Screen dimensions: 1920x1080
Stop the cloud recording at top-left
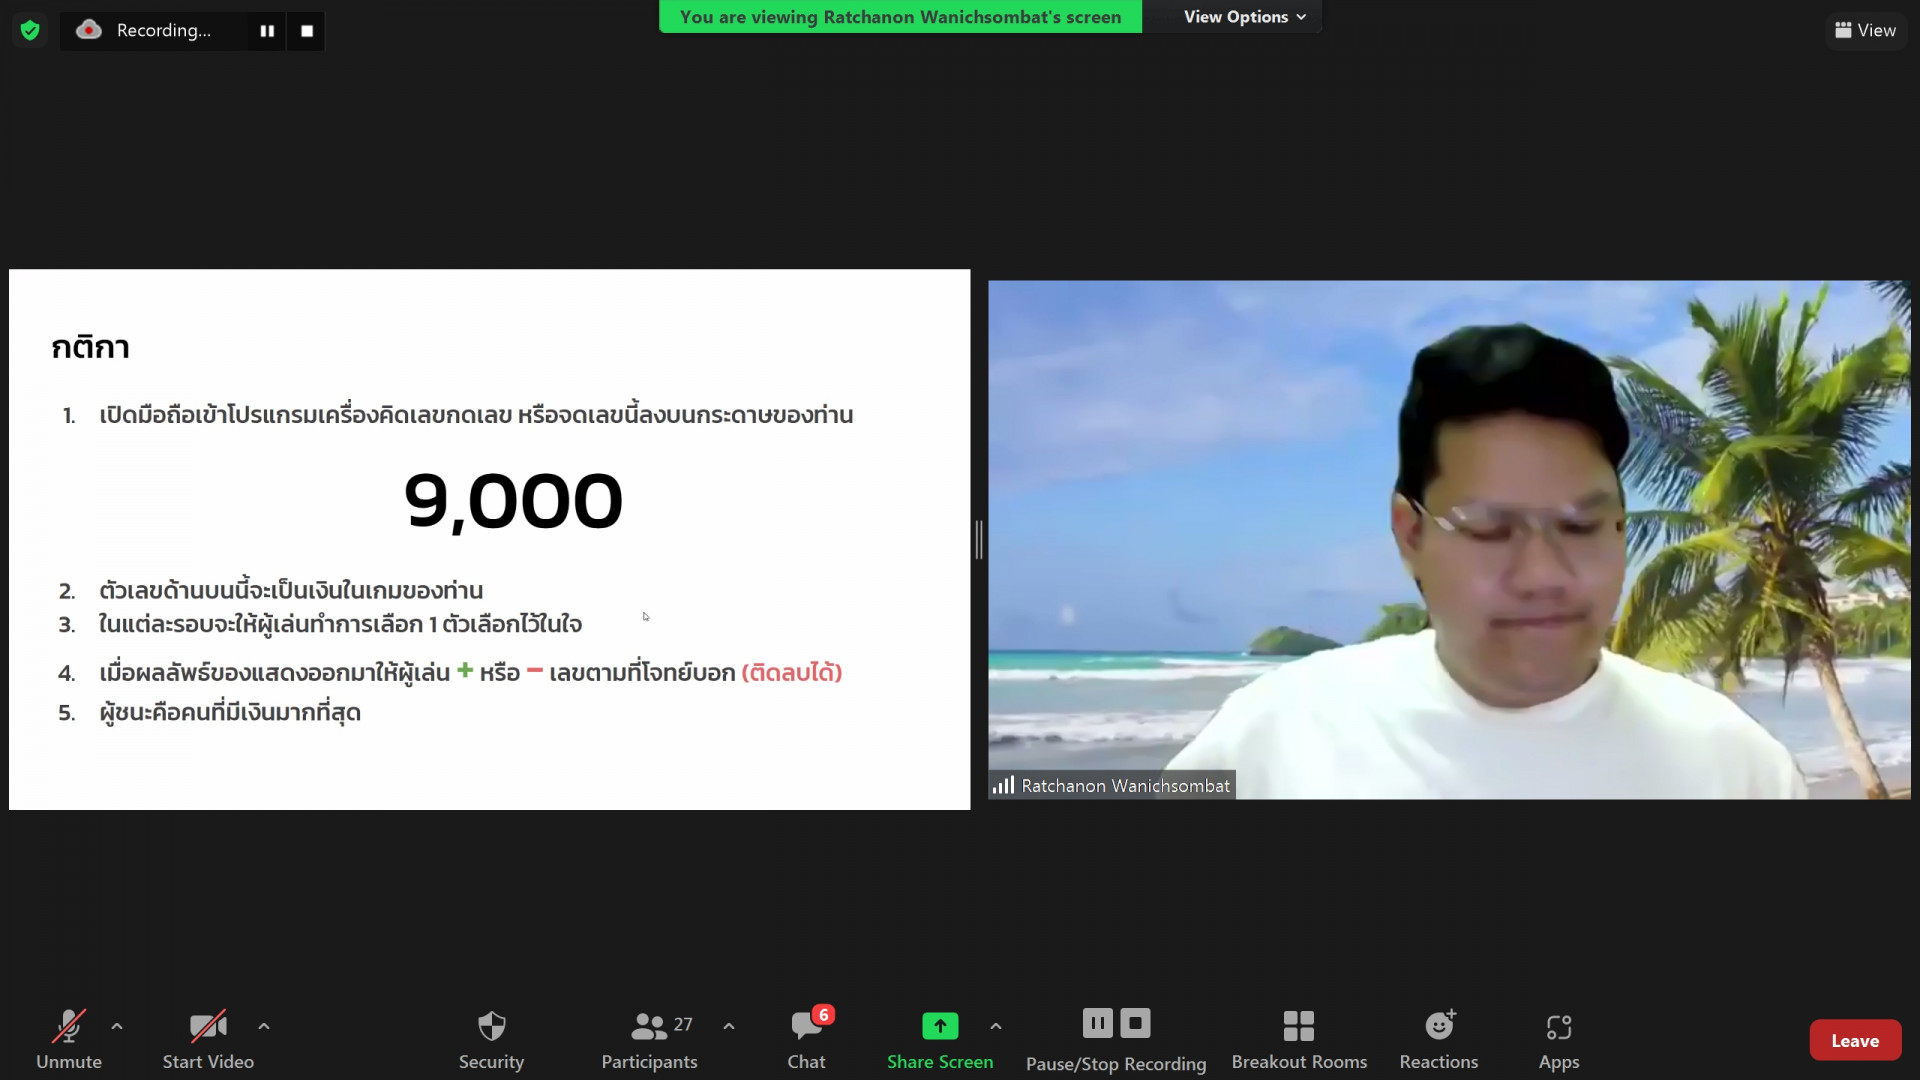307,31
